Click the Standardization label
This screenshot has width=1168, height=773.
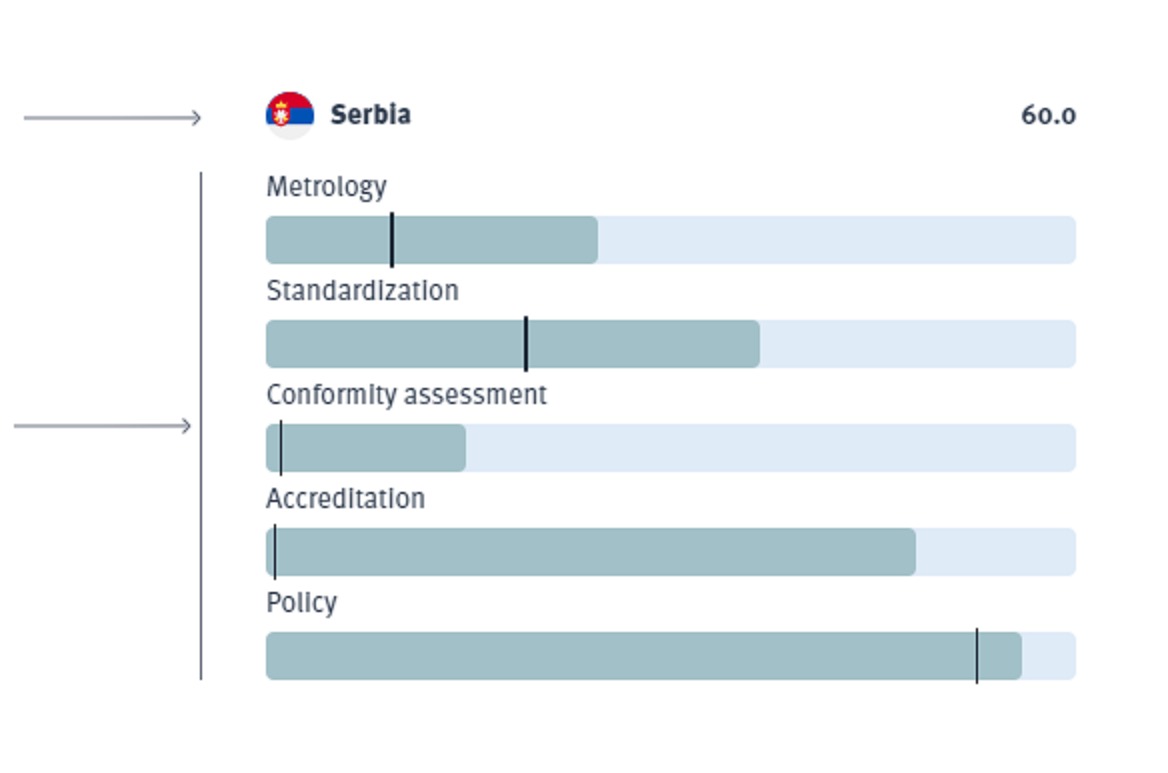pyautogui.click(x=362, y=290)
